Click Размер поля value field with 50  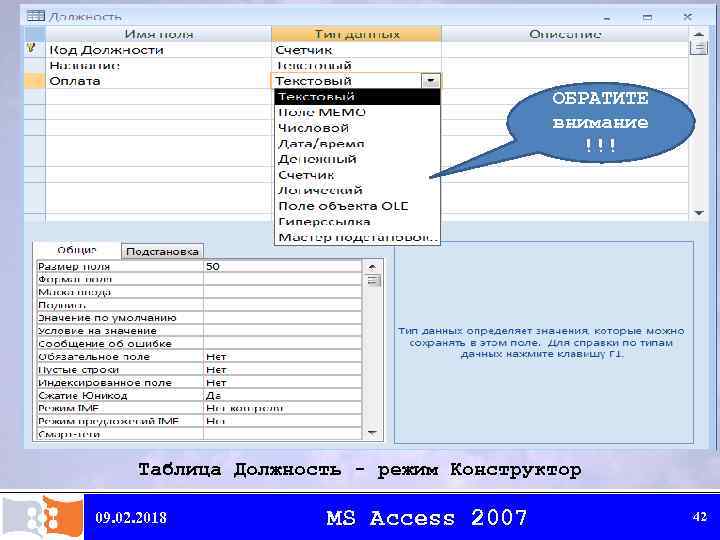282,266
